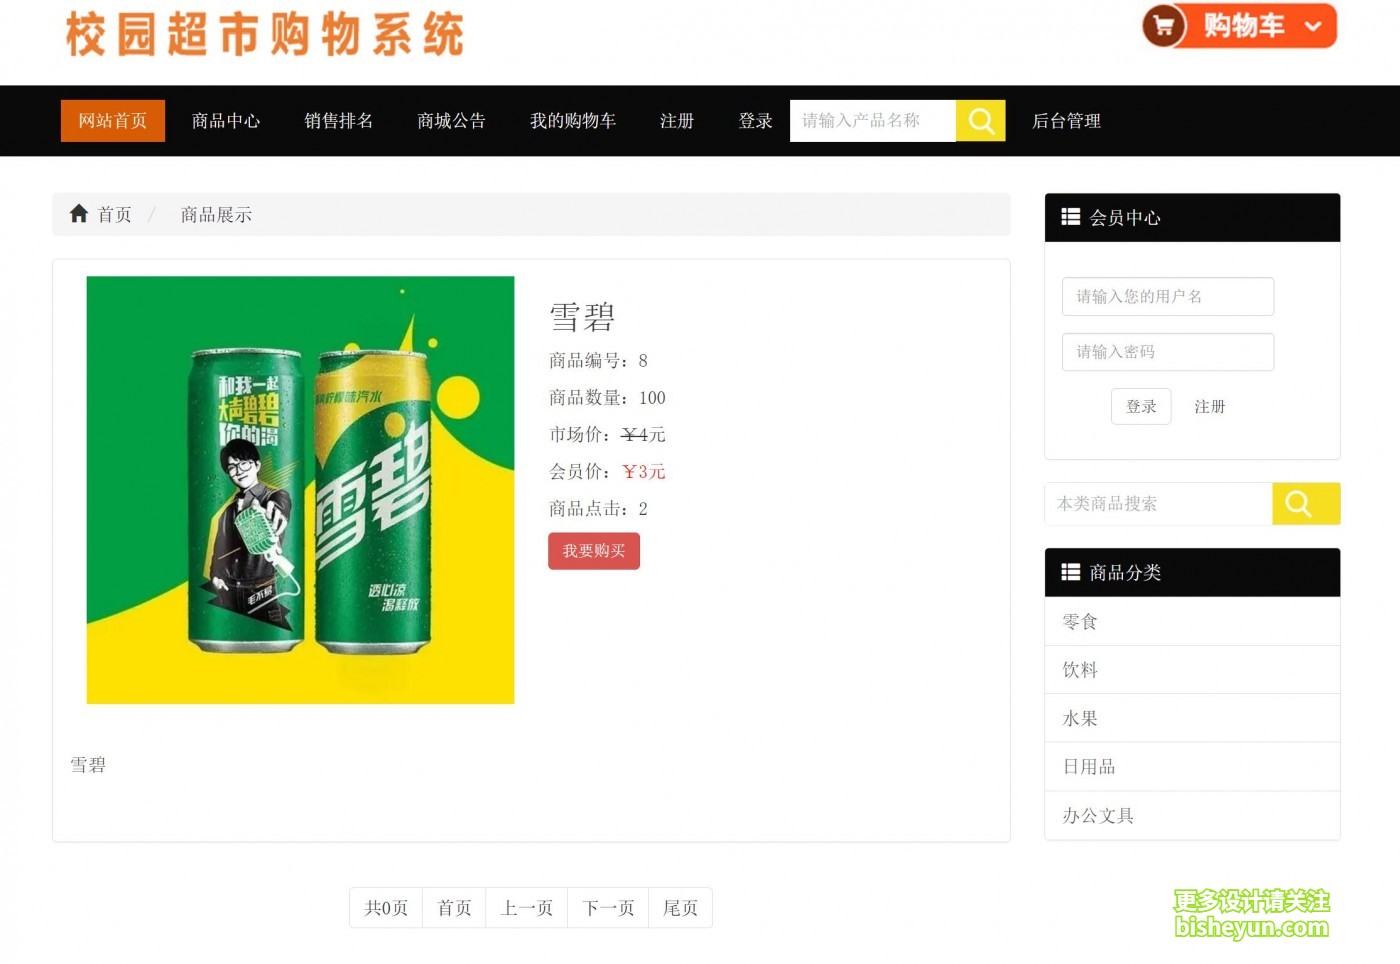
Task: Open 后台管理 link
Action: 1066,121
